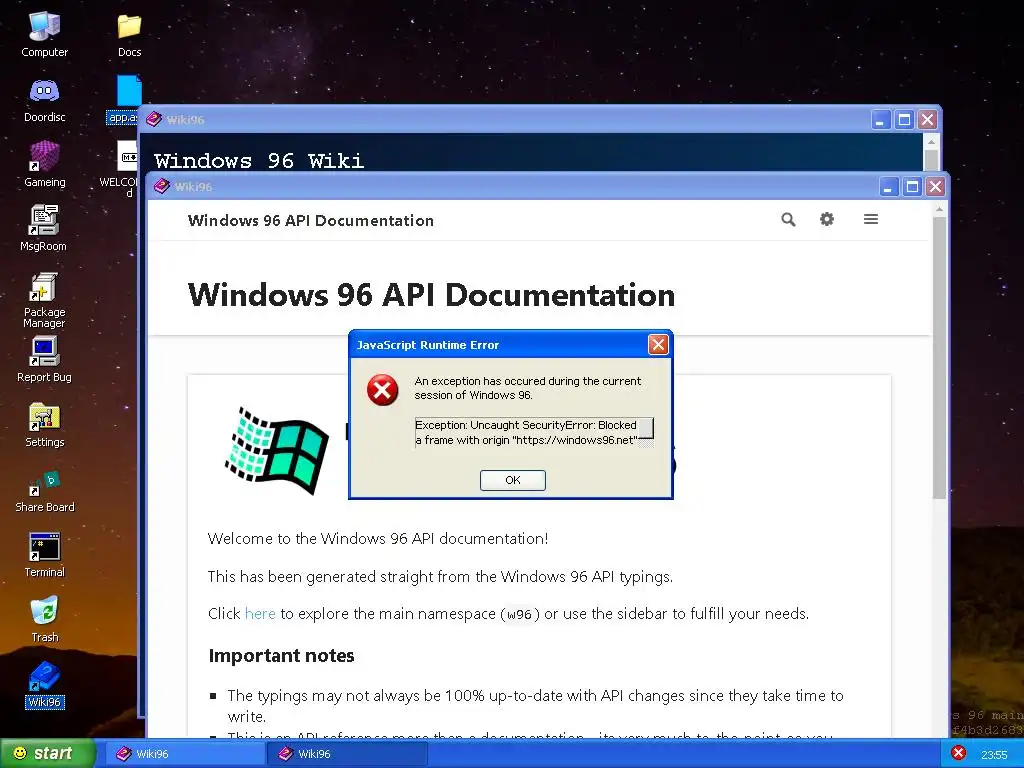Open Package Manager desktop icon

(44, 300)
